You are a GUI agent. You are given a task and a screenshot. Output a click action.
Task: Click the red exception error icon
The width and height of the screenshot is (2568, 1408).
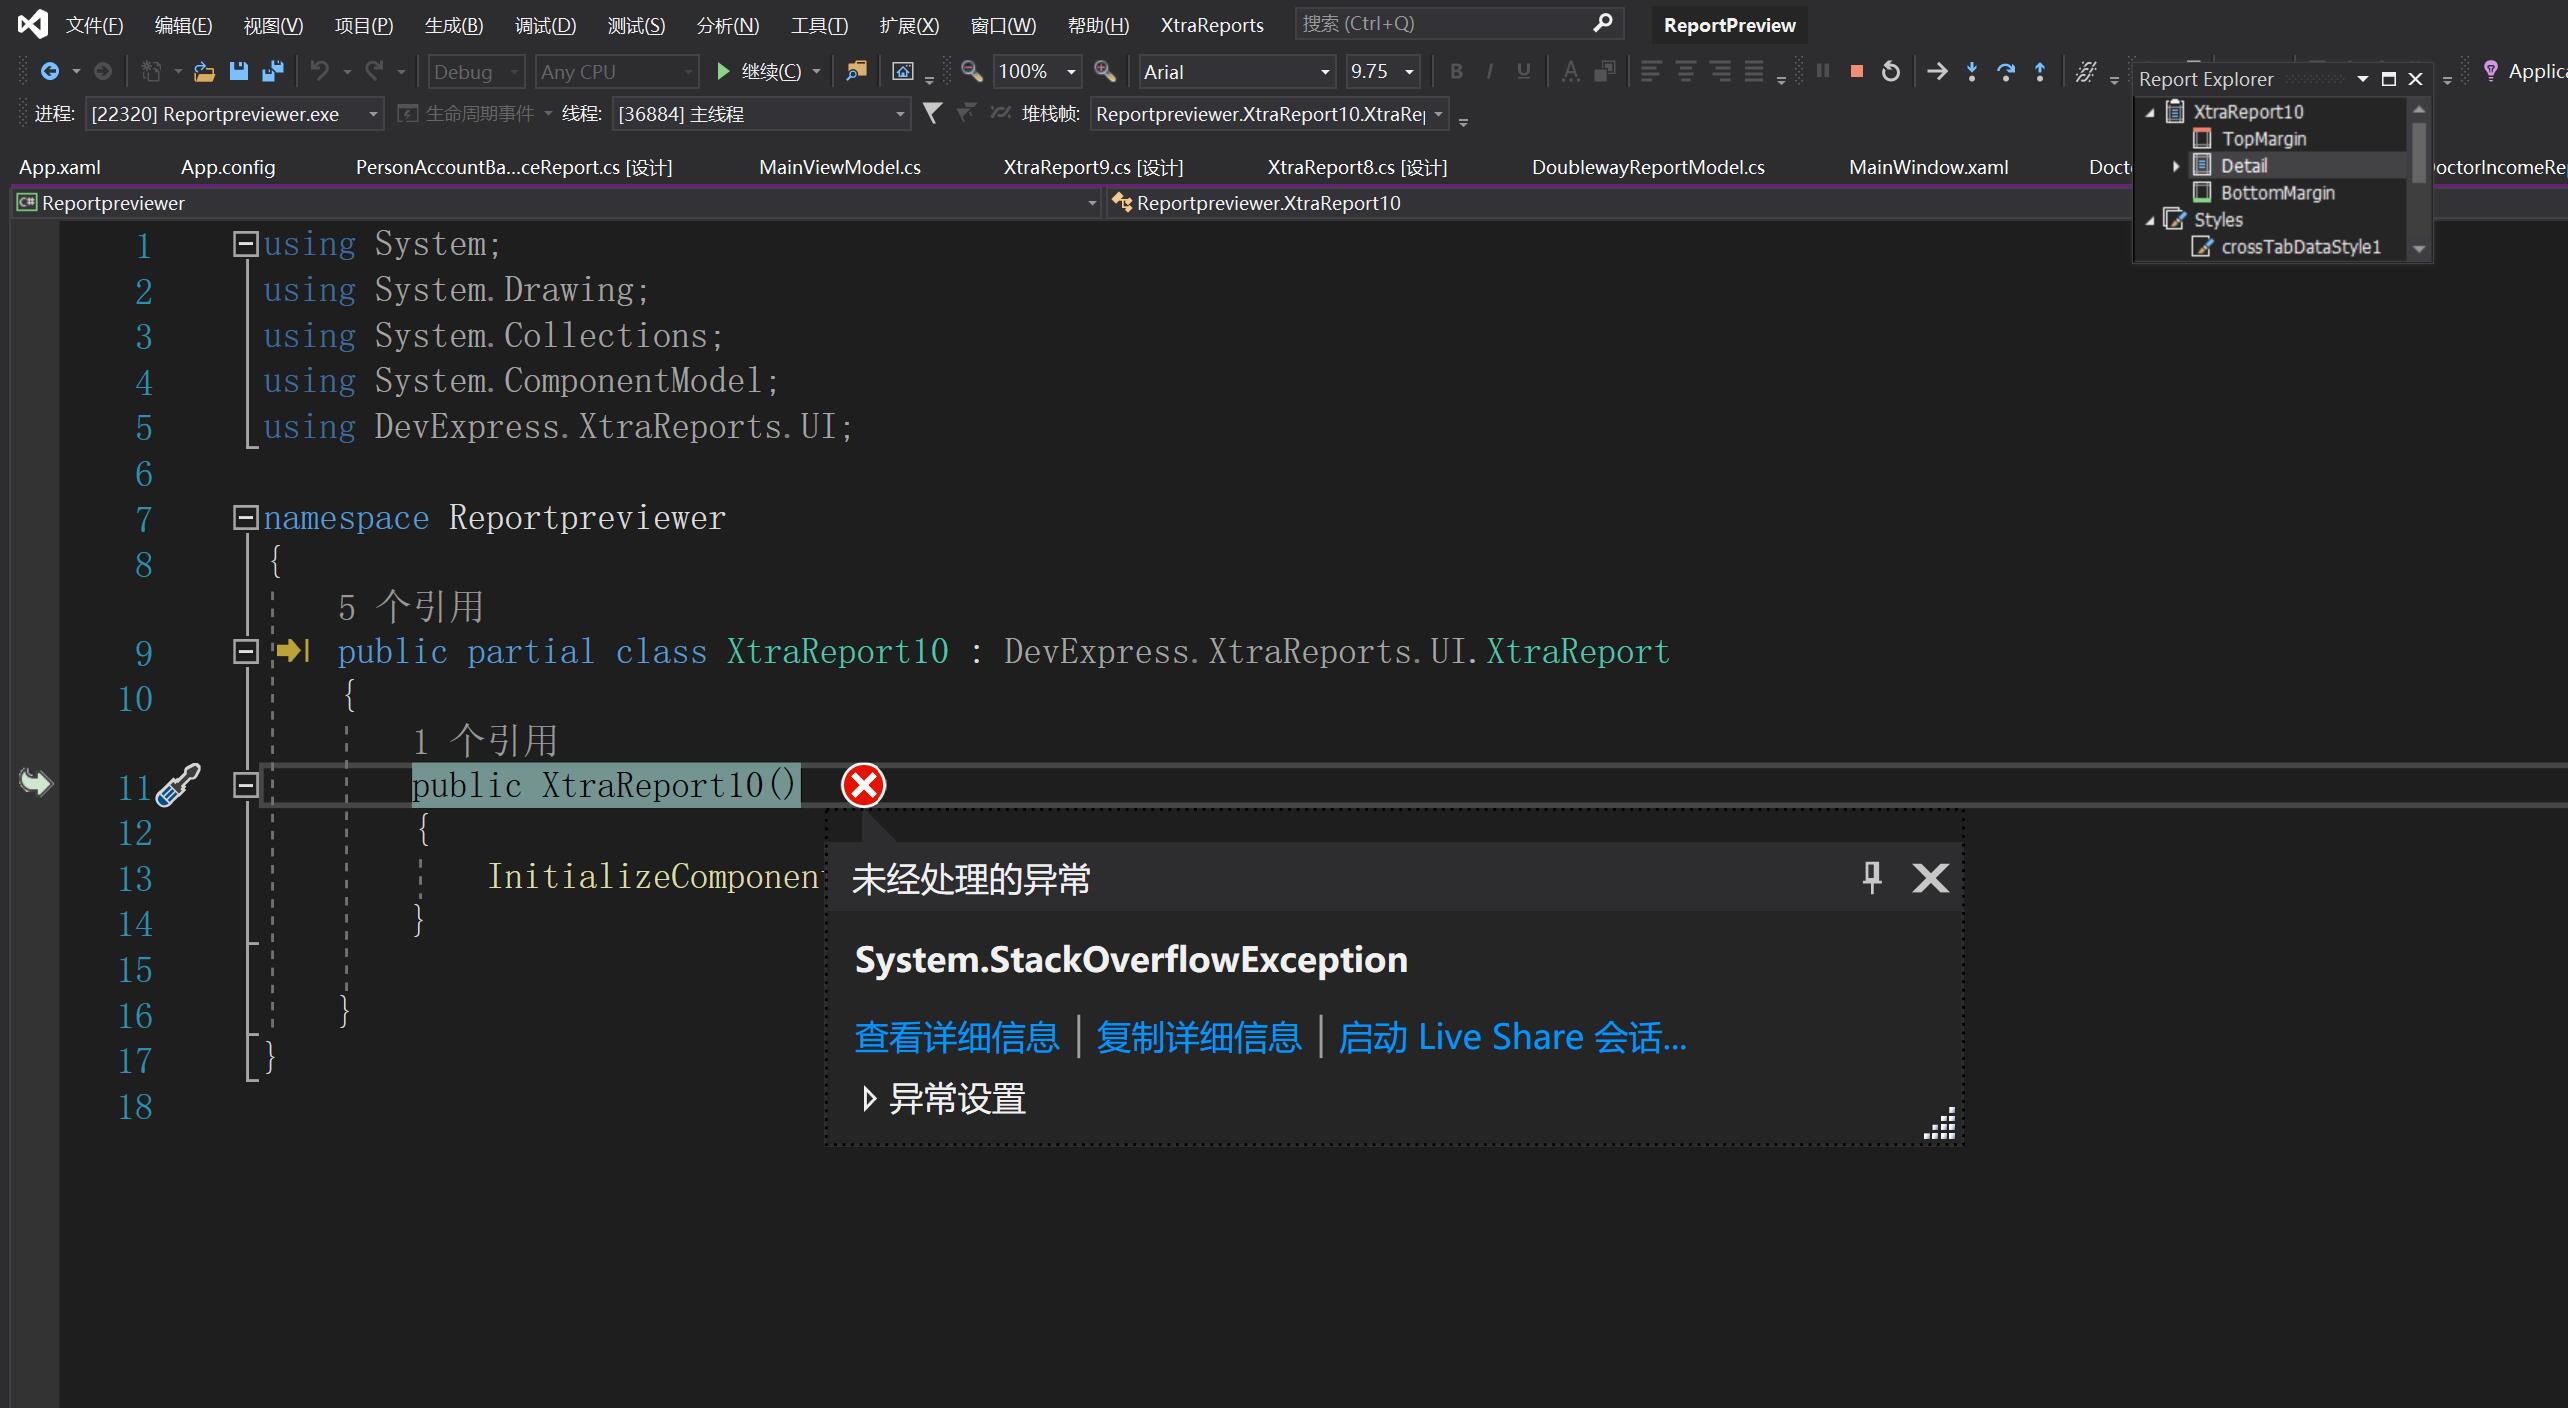pos(863,785)
